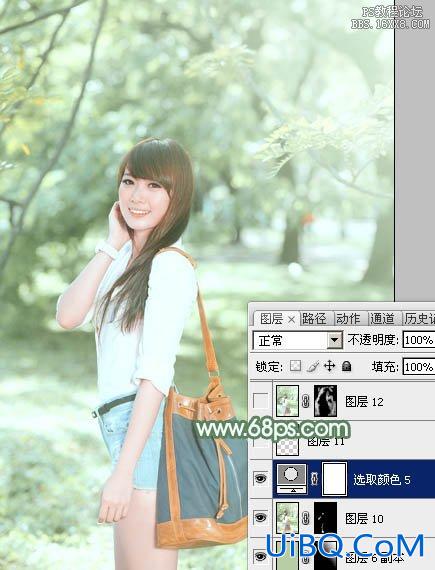The height and width of the screenshot is (570, 435).
Task: Click link icon on 图层 10
Action: 306,518
